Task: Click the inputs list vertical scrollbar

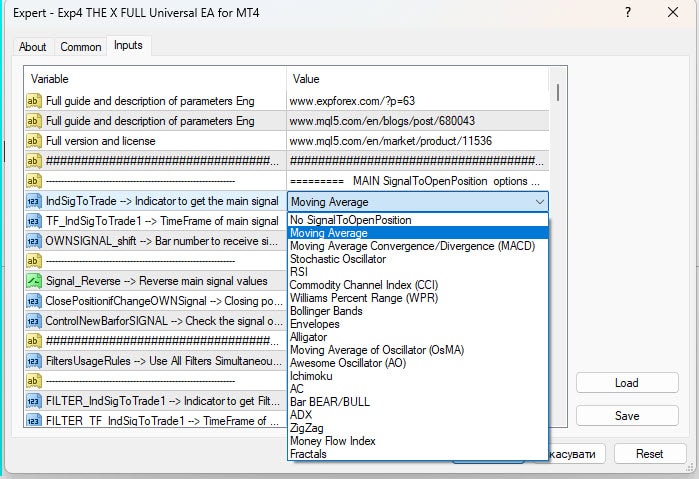Action: tap(558, 92)
